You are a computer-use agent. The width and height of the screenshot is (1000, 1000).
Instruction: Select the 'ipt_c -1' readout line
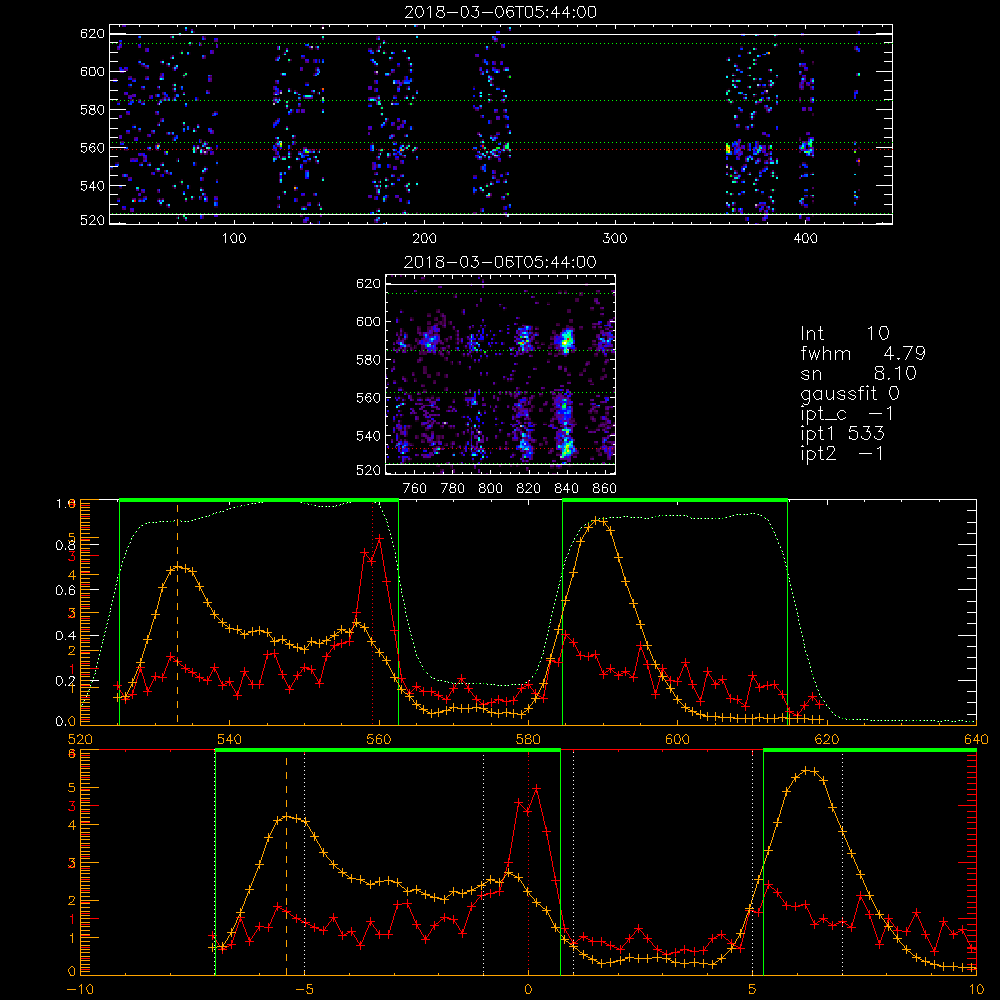pyautogui.click(x=848, y=414)
